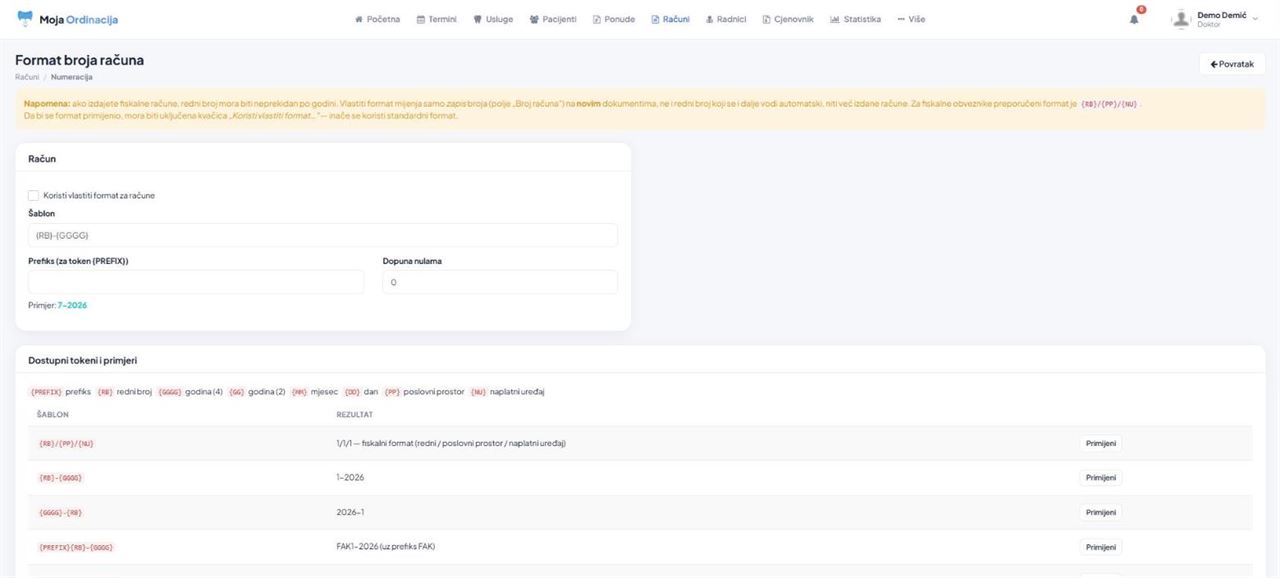The height and width of the screenshot is (578, 1280).
Task: Open the Usluge section
Action: [493, 19]
